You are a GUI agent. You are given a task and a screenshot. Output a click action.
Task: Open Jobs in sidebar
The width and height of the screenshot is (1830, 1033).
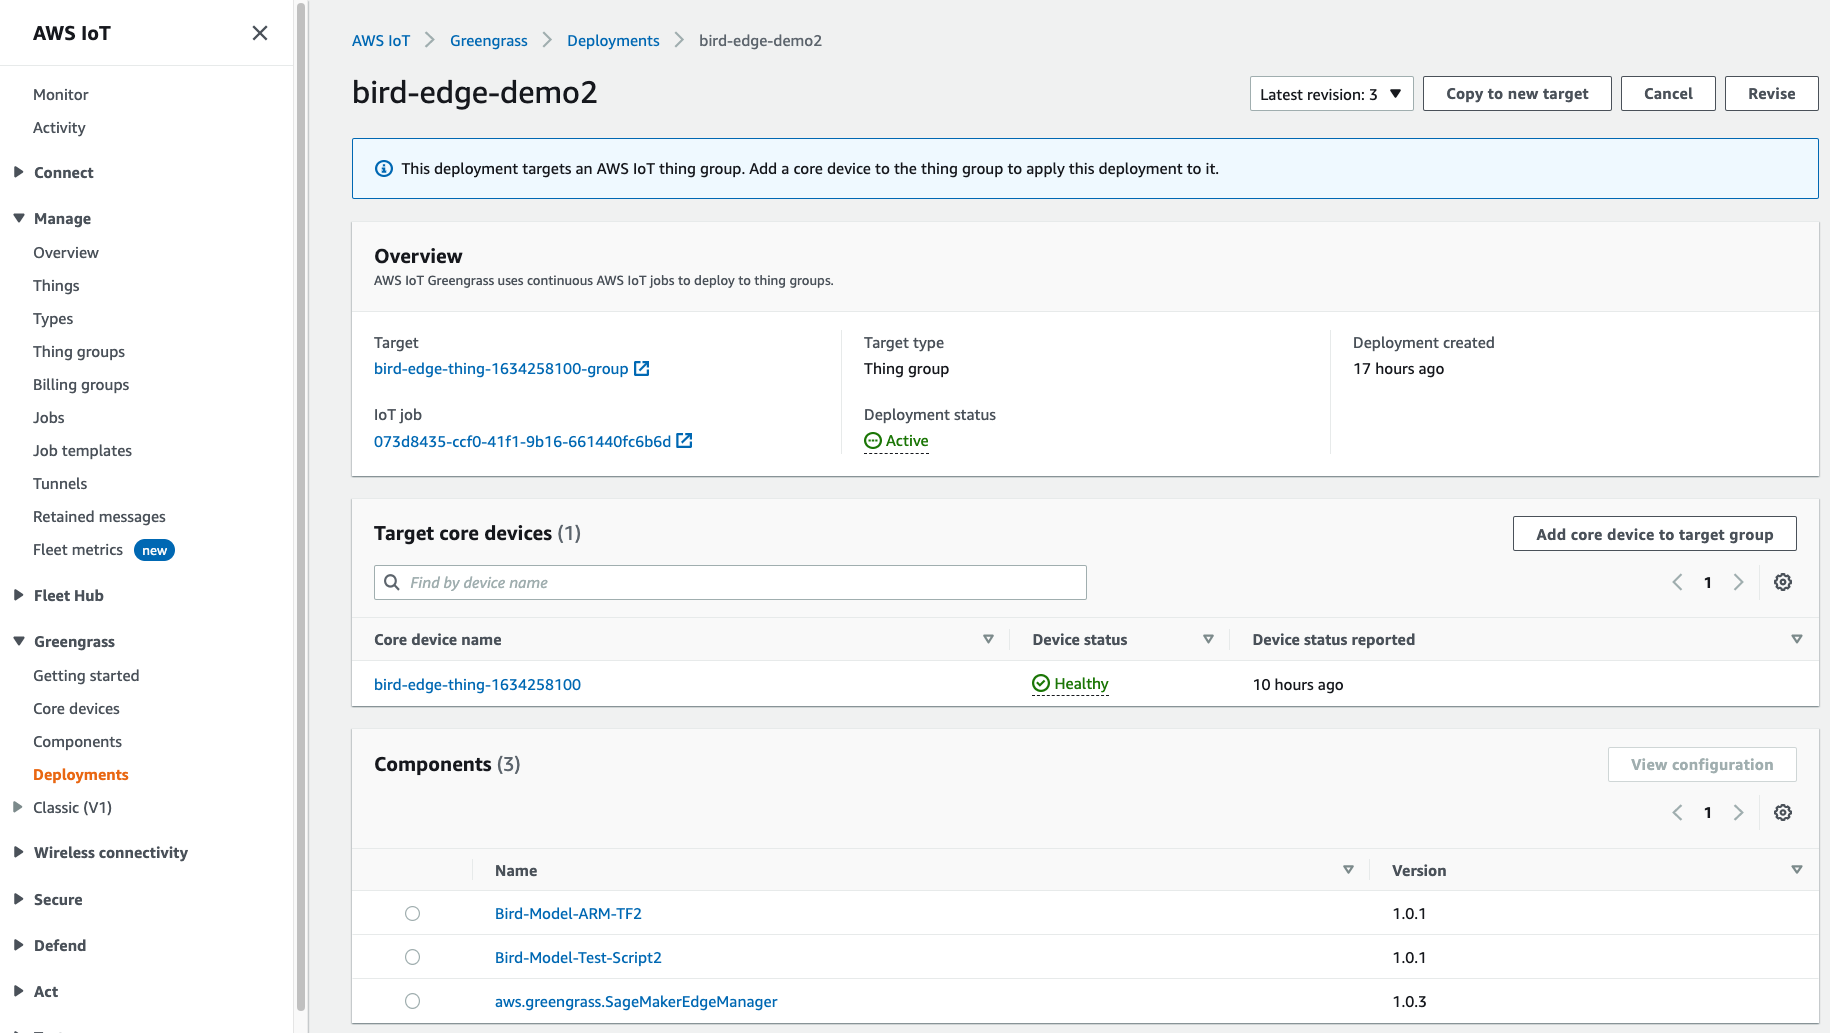coord(49,418)
